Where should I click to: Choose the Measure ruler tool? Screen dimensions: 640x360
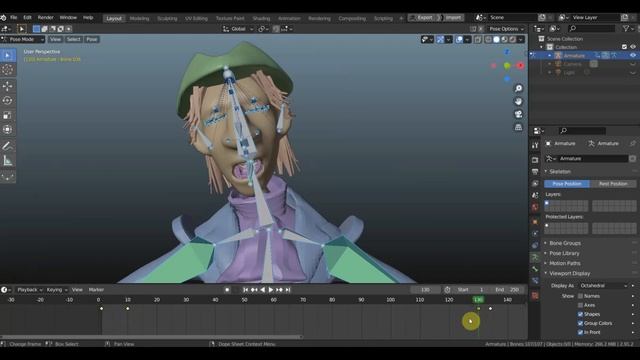(8, 160)
